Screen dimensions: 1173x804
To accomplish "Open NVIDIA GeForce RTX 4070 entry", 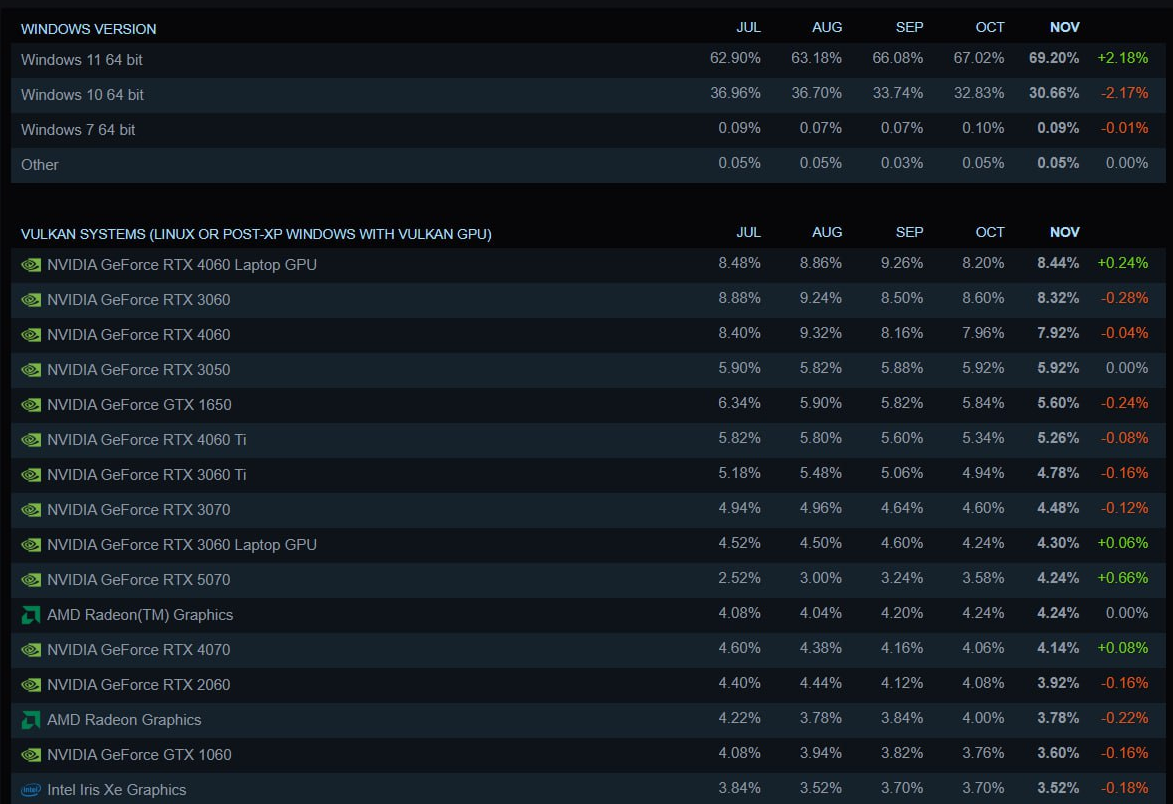I will (x=138, y=650).
